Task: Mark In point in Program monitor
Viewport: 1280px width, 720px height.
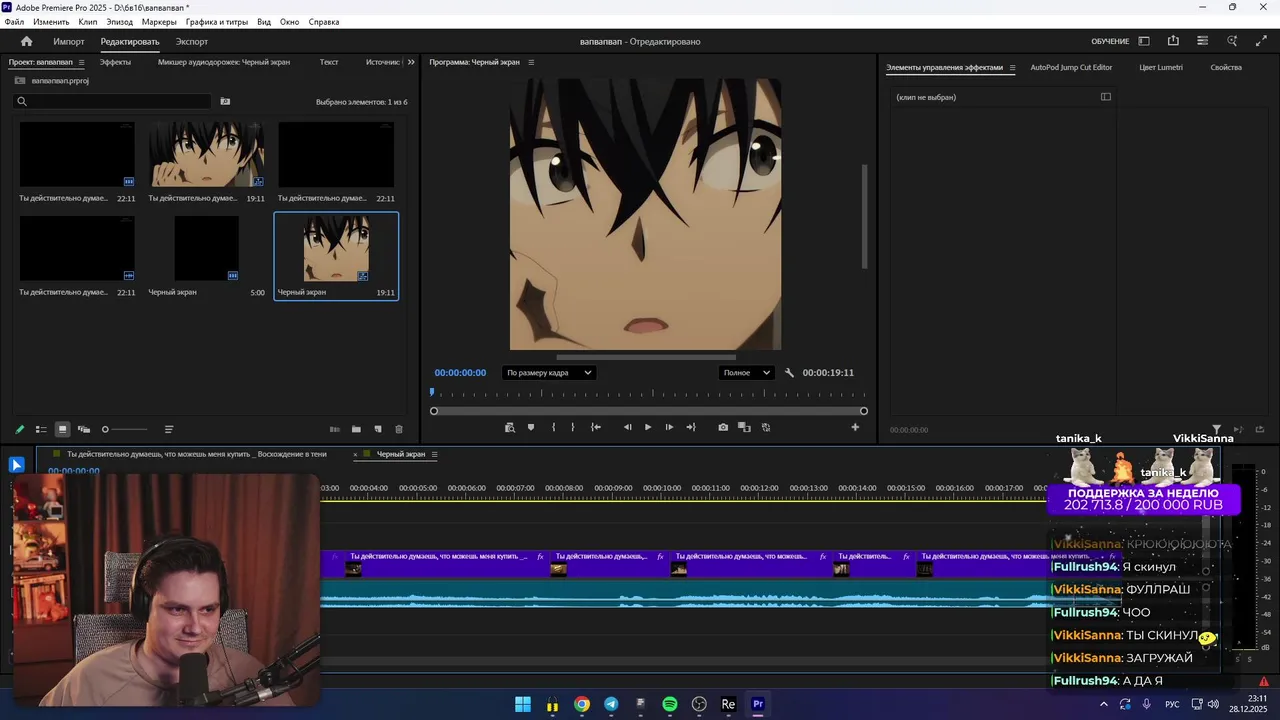Action: [553, 427]
